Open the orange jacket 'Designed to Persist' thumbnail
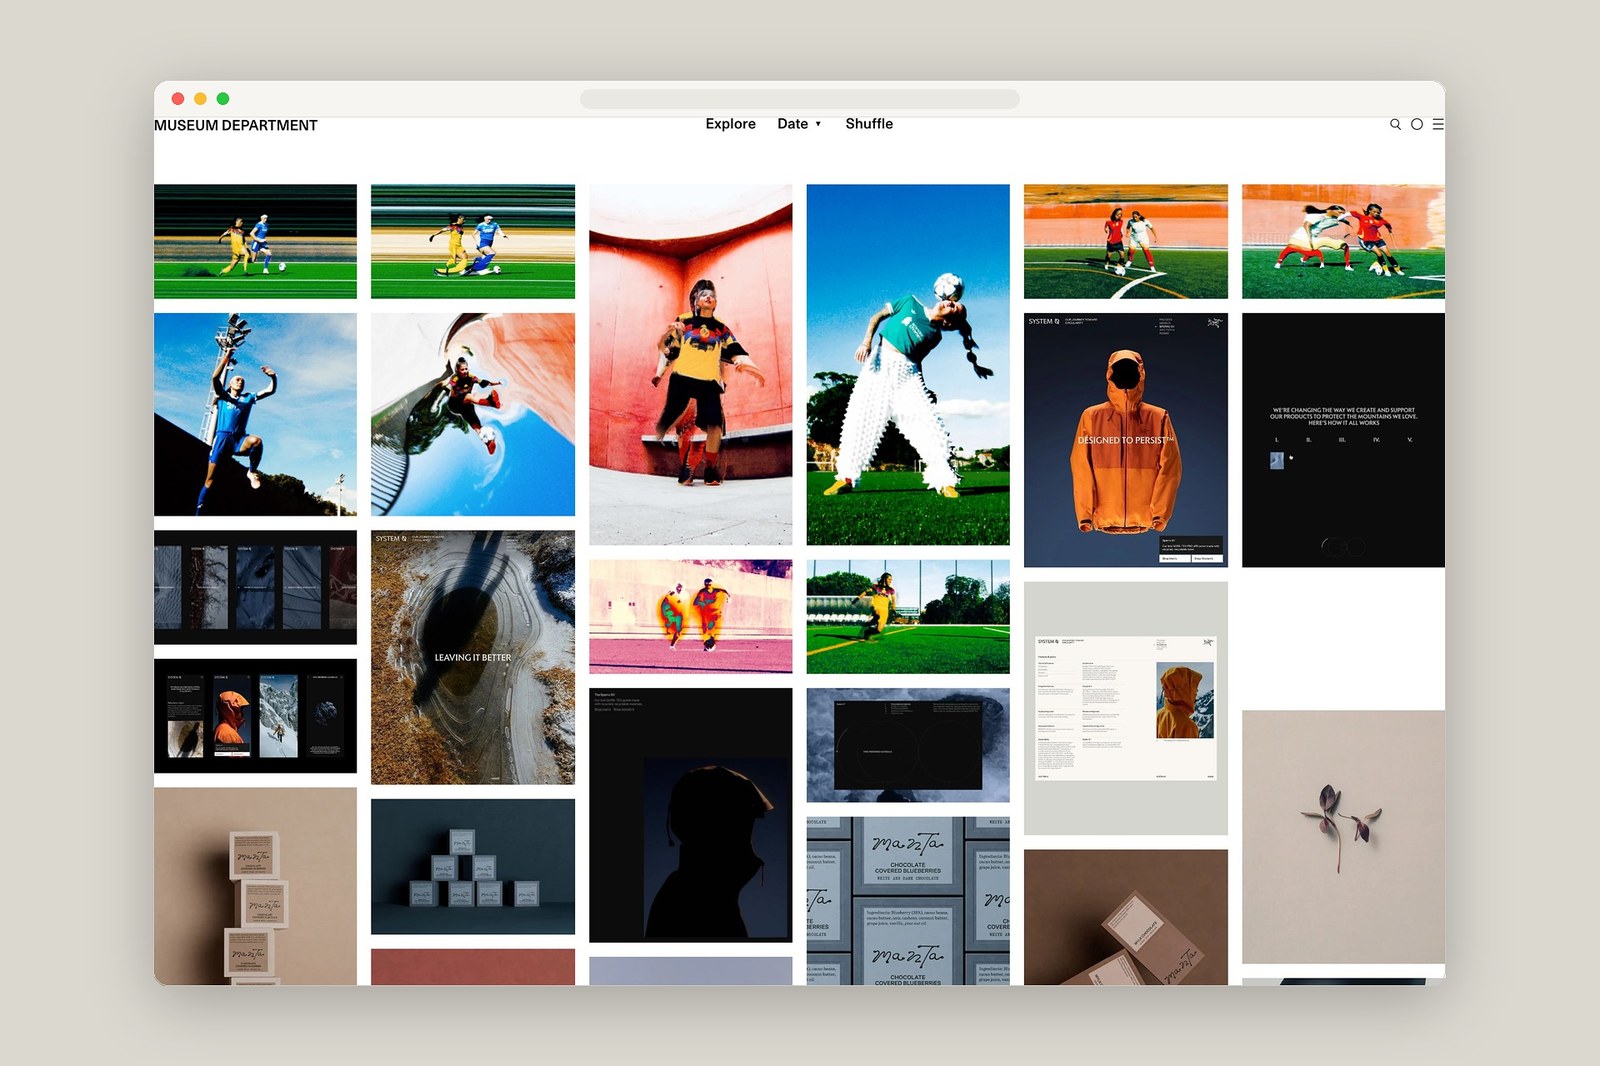The height and width of the screenshot is (1066, 1600). [x=1126, y=440]
